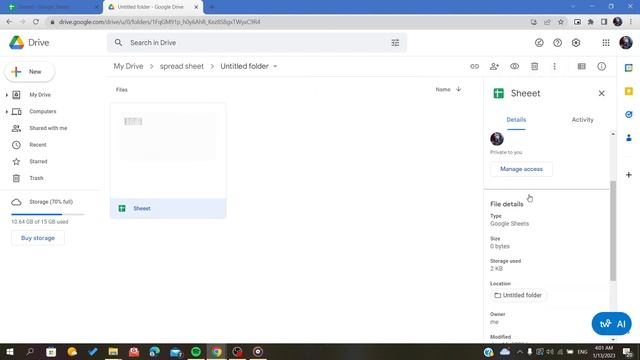Open the Windows Start menu
The height and width of the screenshot is (360, 640).
[9, 352]
